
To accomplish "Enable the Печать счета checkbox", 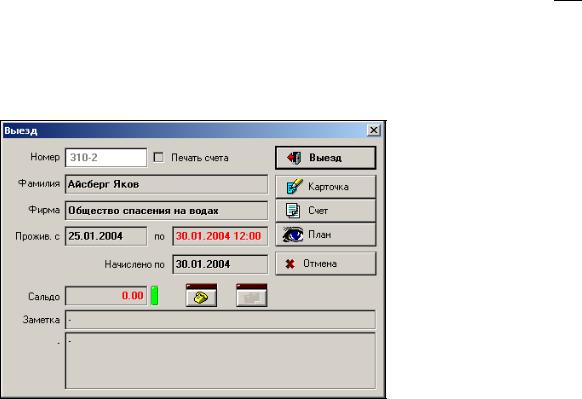I will tap(158, 157).
